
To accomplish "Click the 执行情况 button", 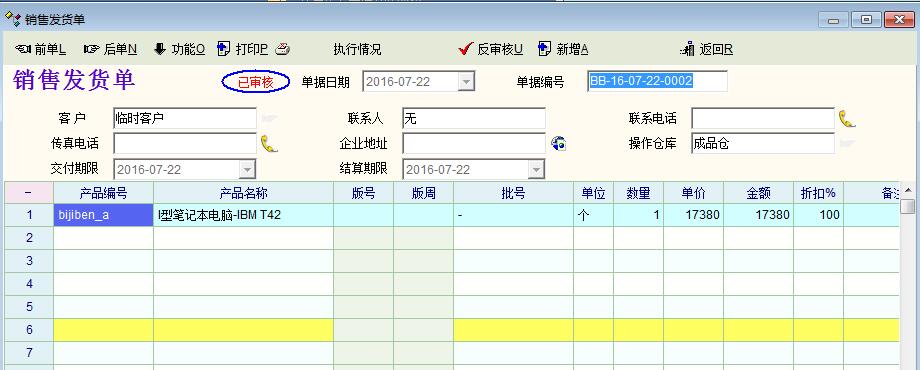I will 357,49.
